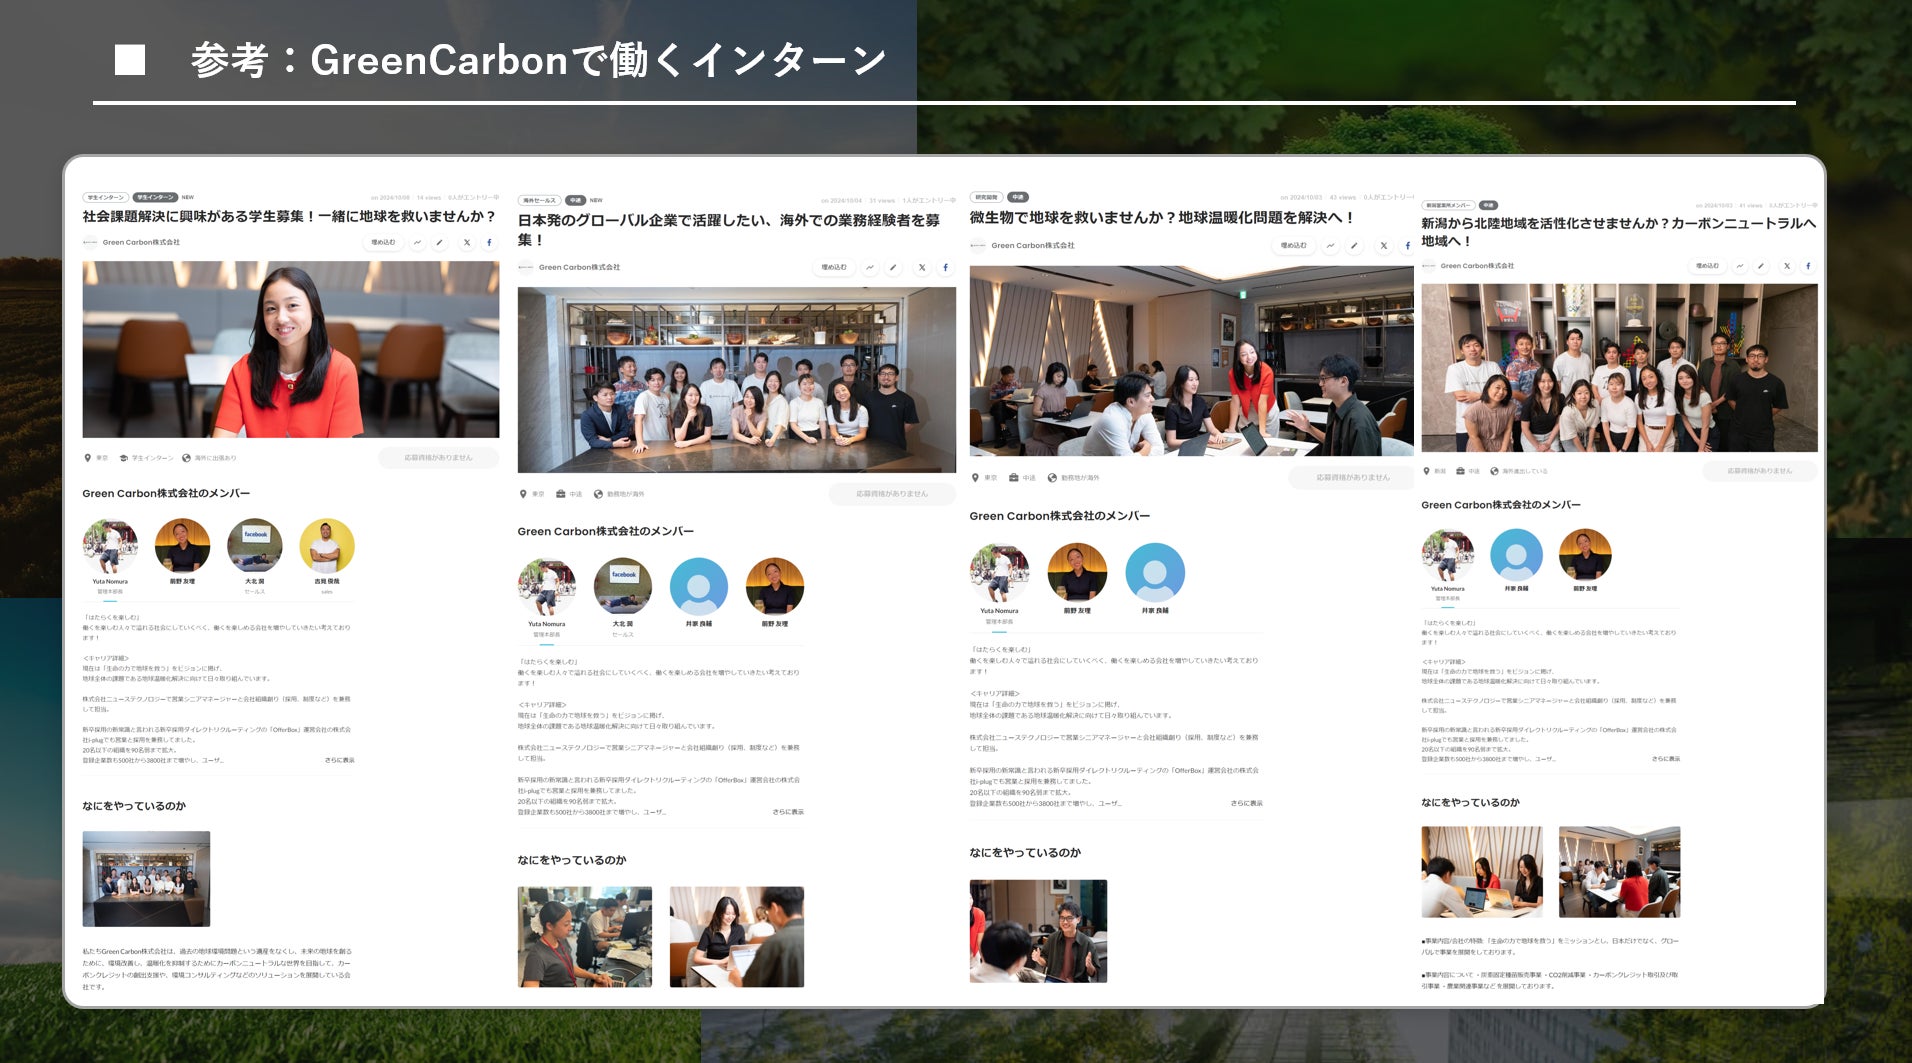The height and width of the screenshot is (1063, 1912).
Task: Select 前野 友理 member in the 日本発のグローバル企業 posting
Action: tap(775, 594)
